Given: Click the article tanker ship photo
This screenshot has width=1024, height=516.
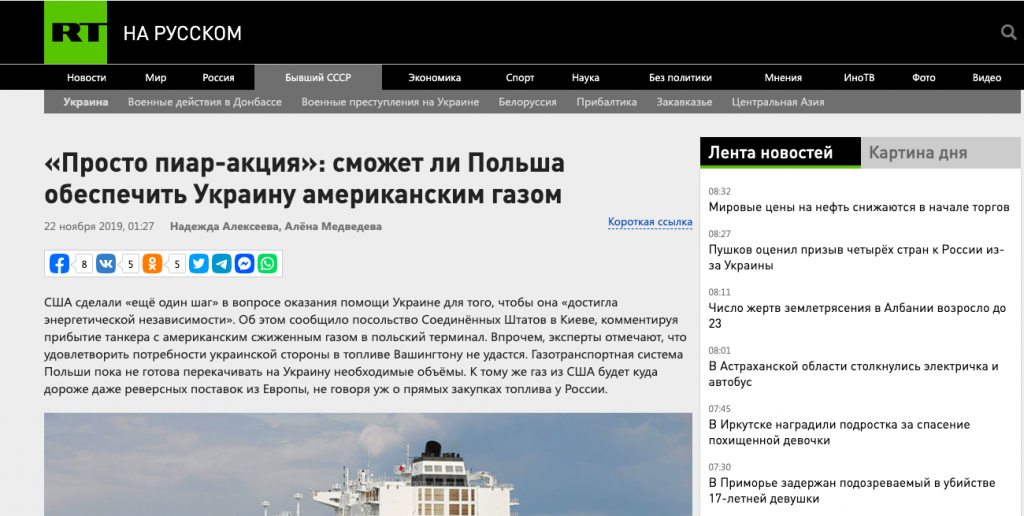Looking at the screenshot, I should [x=368, y=464].
